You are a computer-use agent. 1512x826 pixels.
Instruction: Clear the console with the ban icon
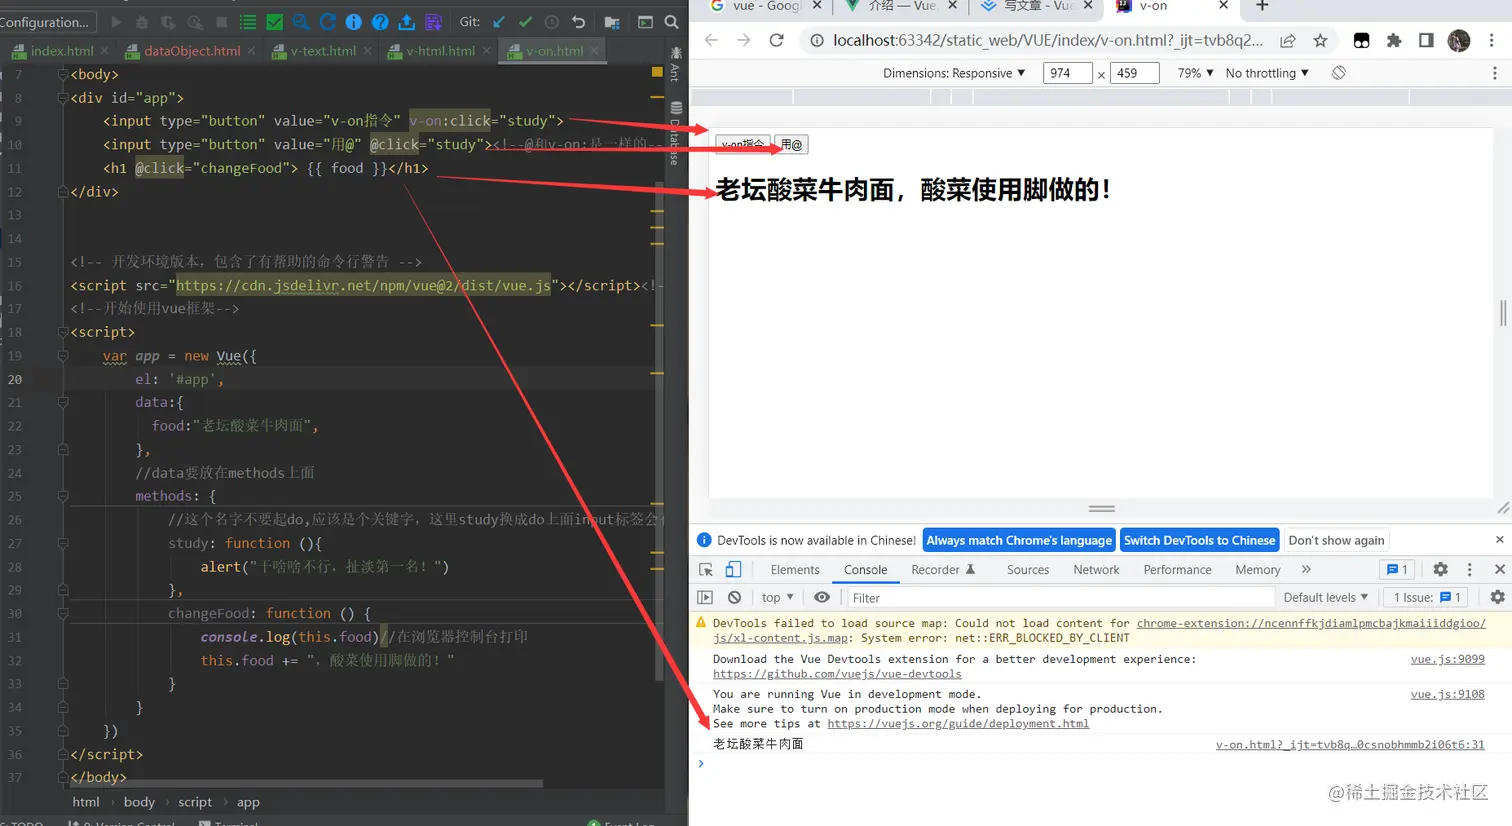point(735,597)
